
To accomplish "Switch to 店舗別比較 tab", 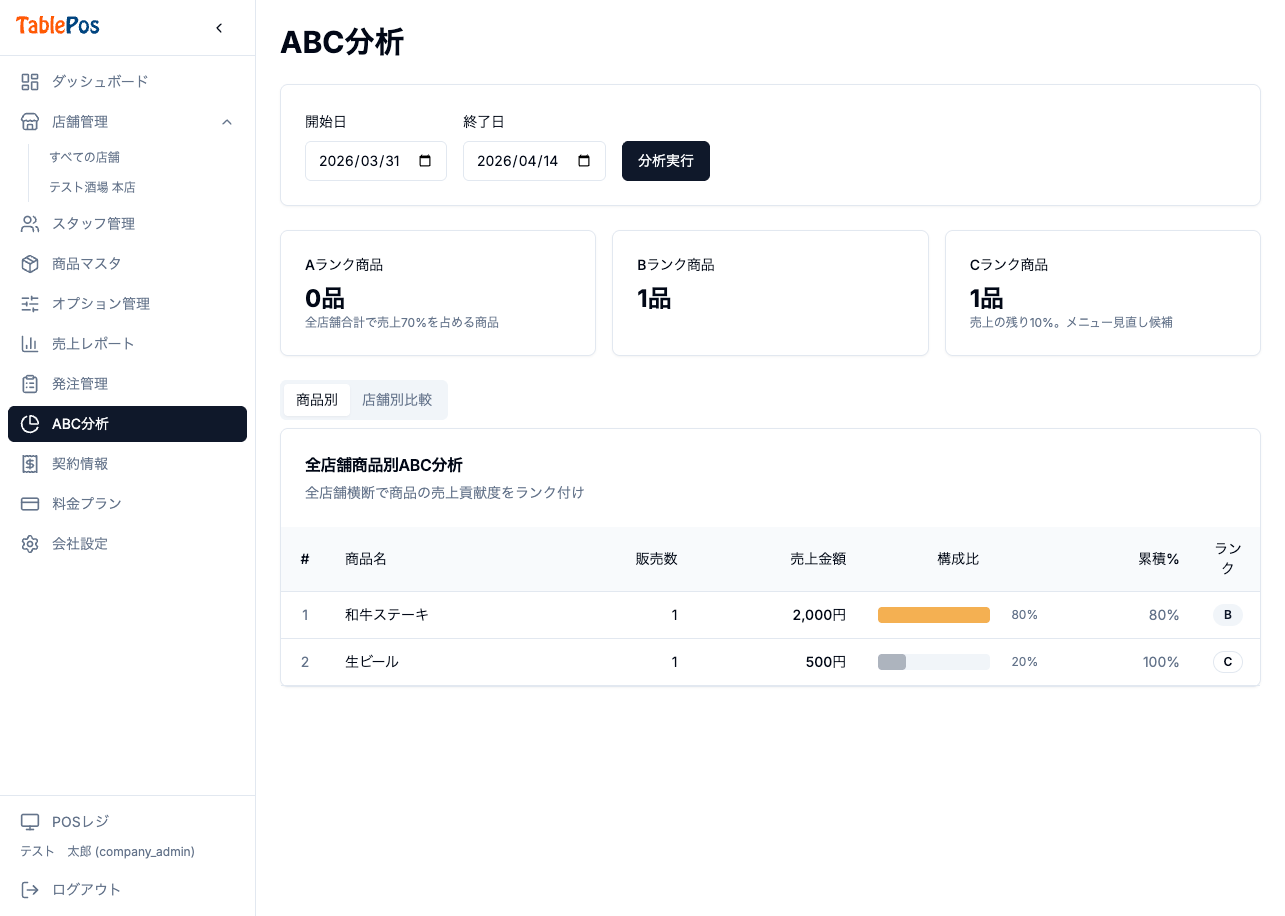I will pos(397,400).
